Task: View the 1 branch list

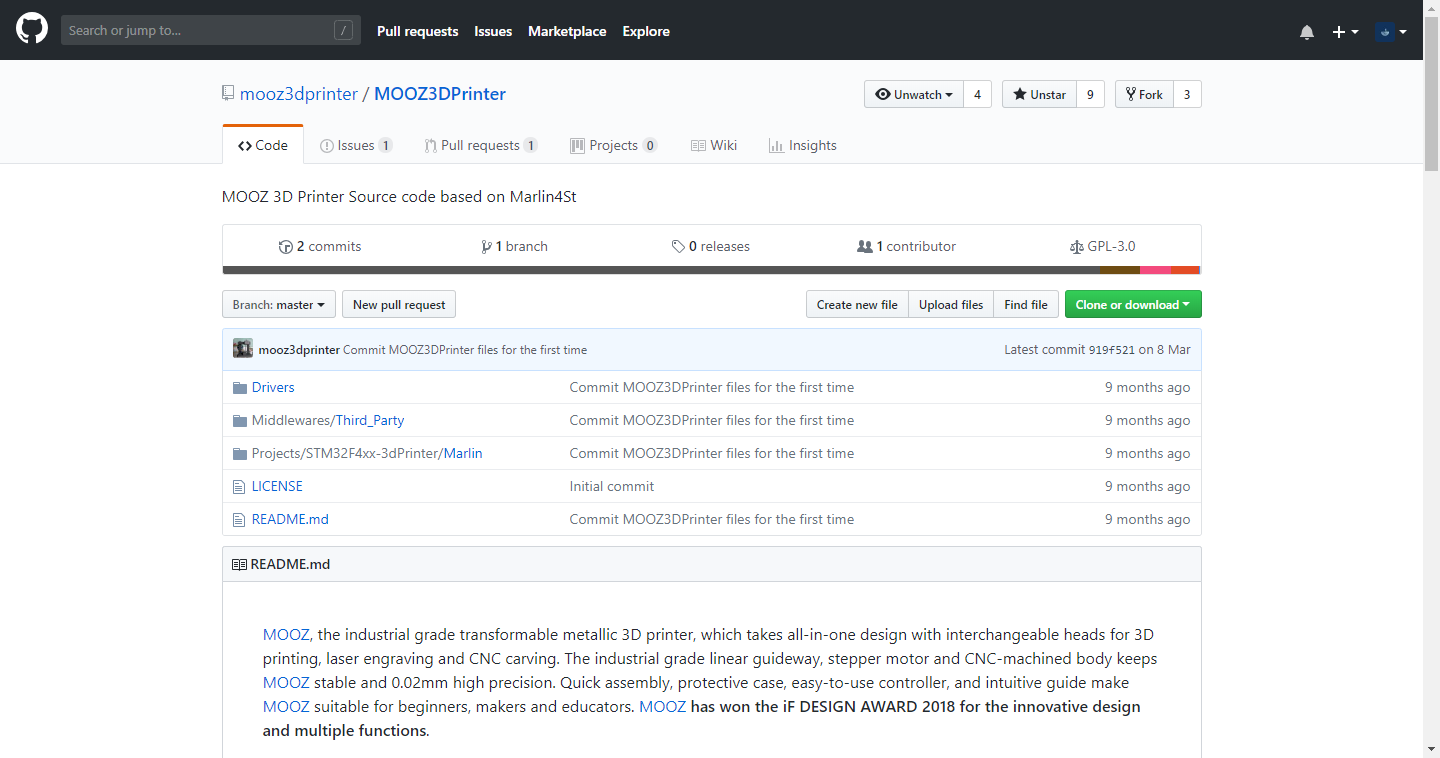Action: click(x=514, y=246)
